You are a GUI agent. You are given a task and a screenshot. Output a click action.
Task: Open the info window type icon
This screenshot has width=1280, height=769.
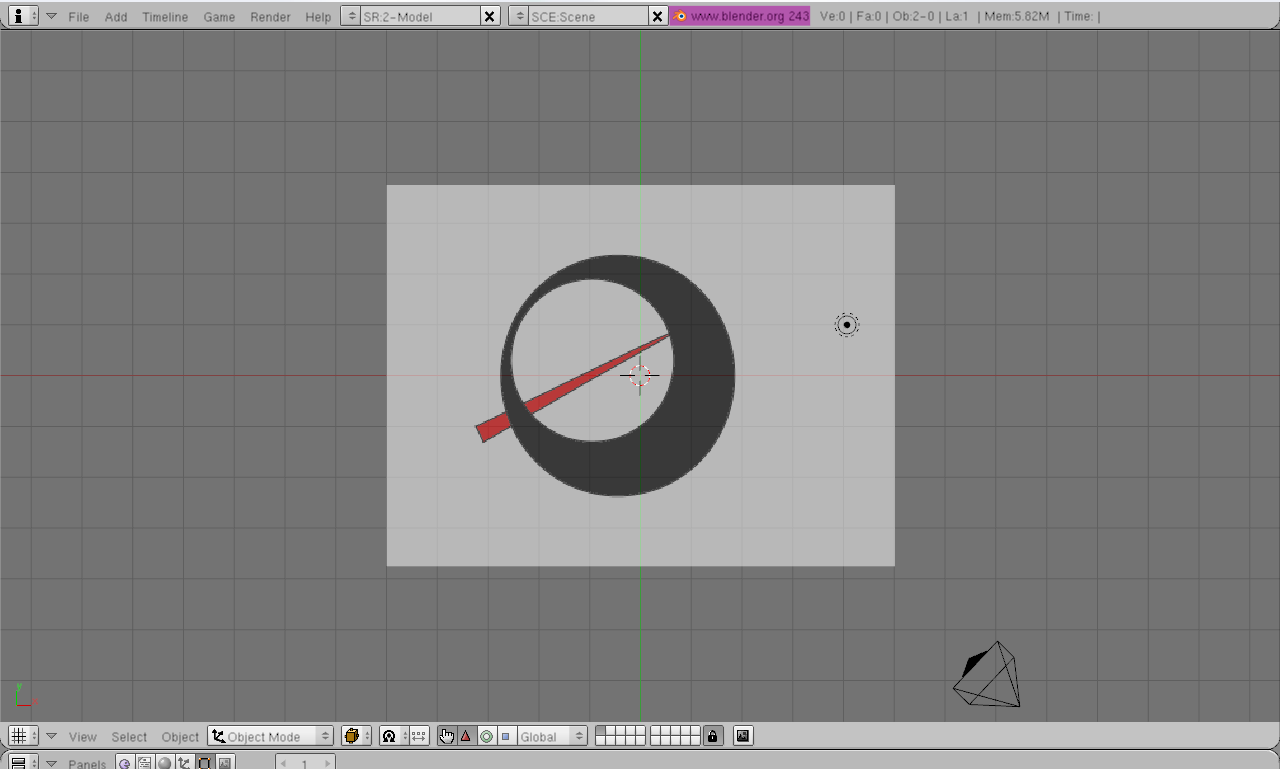(23, 16)
